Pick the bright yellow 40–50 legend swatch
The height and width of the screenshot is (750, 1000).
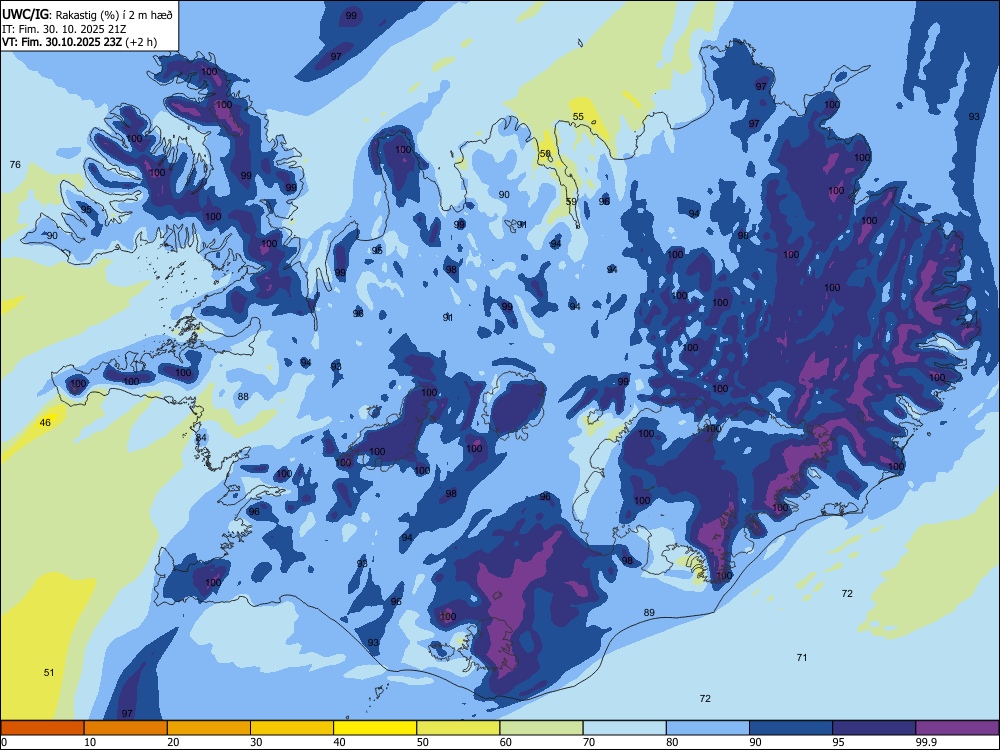[375, 728]
